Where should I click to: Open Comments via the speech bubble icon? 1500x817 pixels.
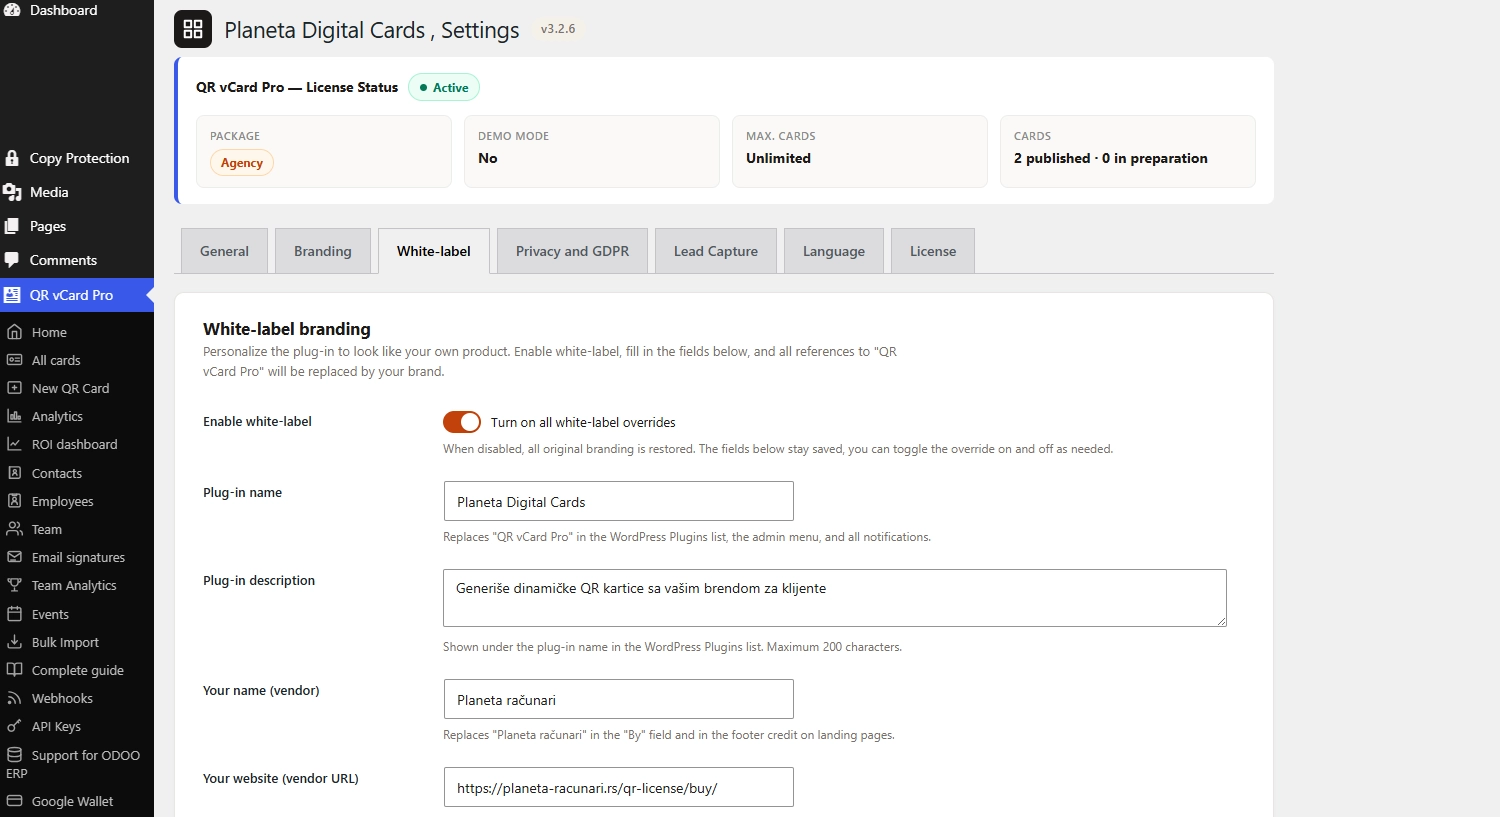(x=12, y=260)
